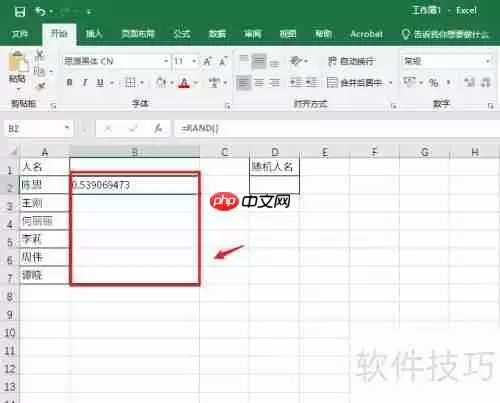Select column B header
500x403 pixels.
coord(135,152)
